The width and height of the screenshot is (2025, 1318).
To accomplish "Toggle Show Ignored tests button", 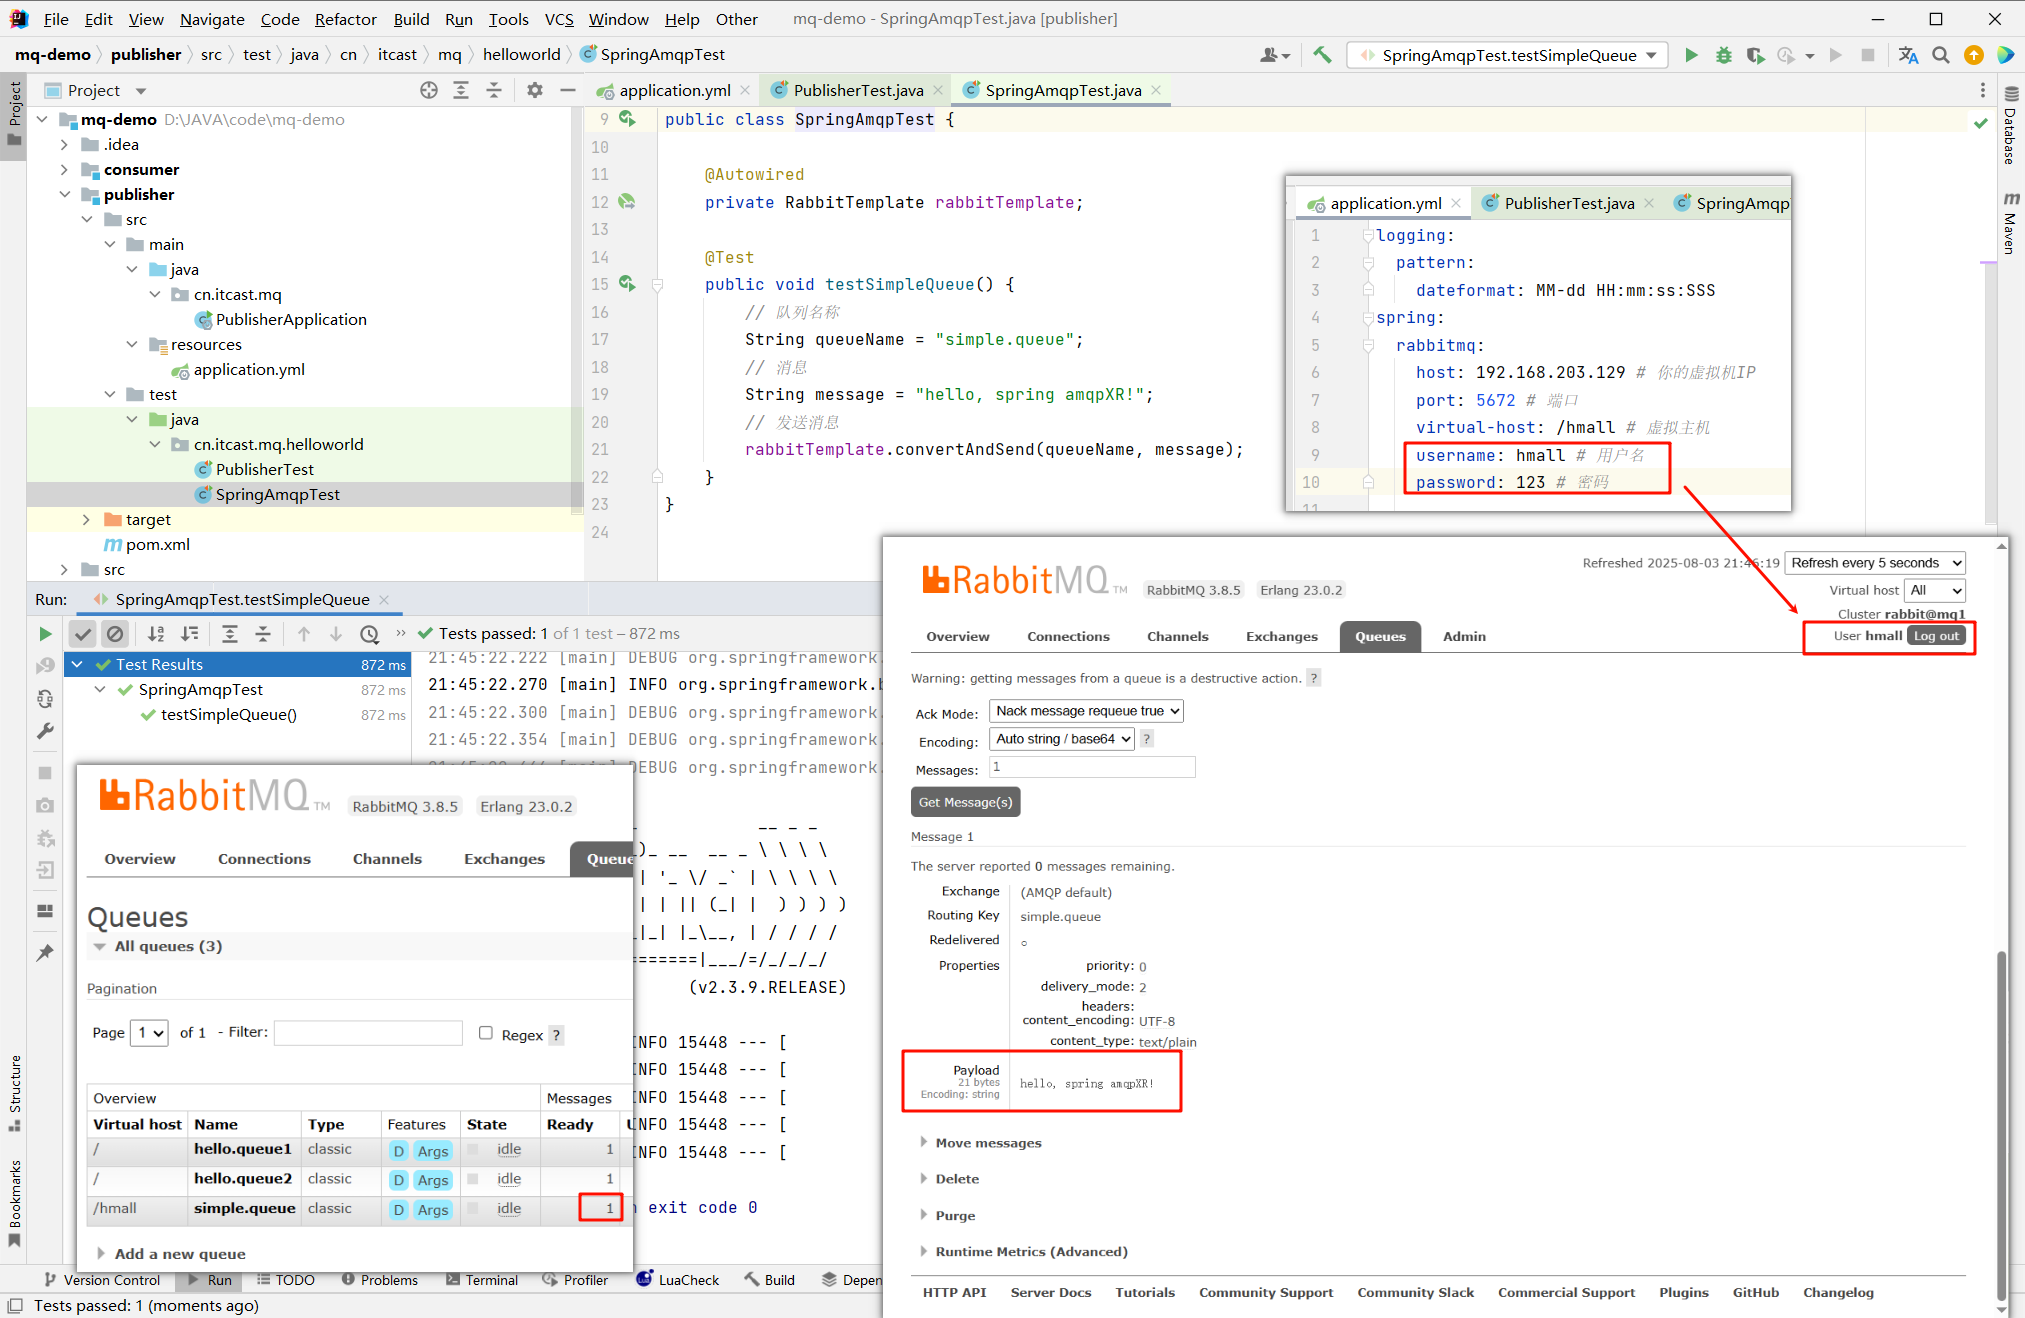I will coord(115,634).
